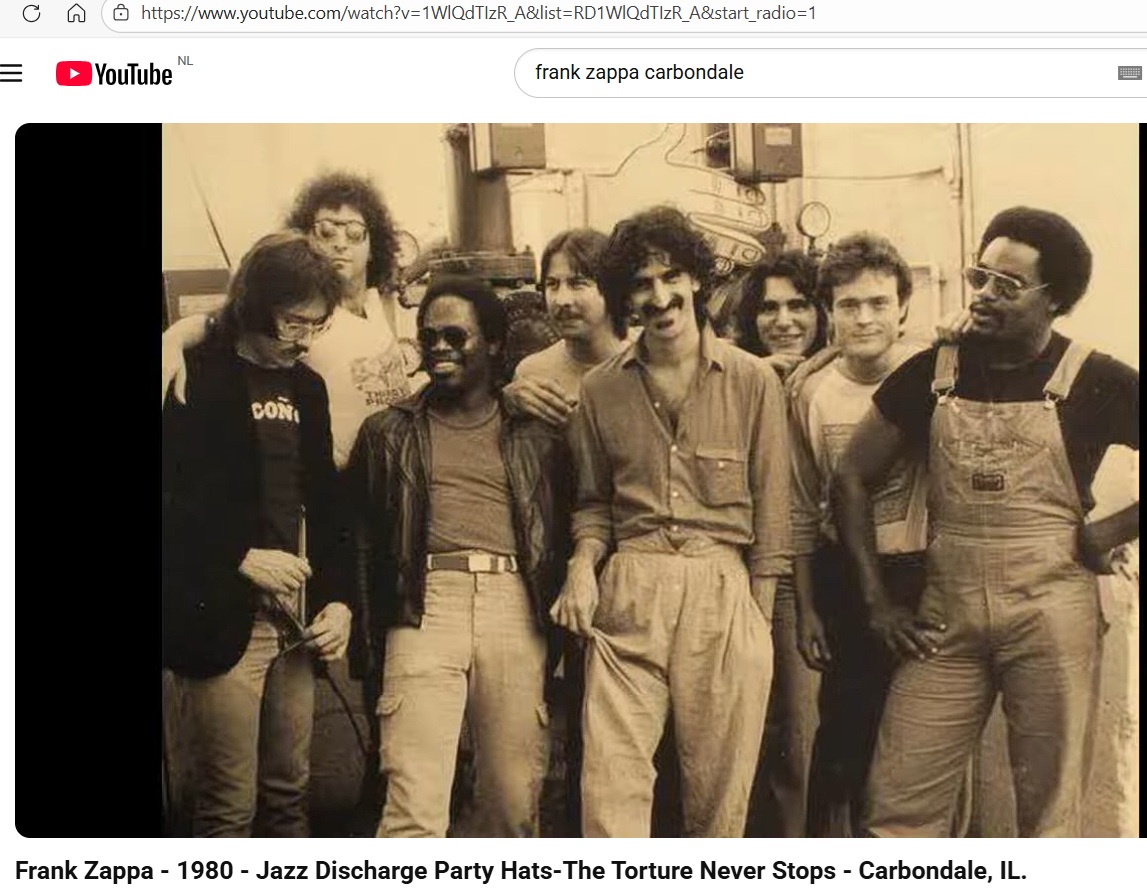Click the red YouTube play logo icon
Image resolution: width=1147 pixels, height=888 pixels.
[73, 74]
